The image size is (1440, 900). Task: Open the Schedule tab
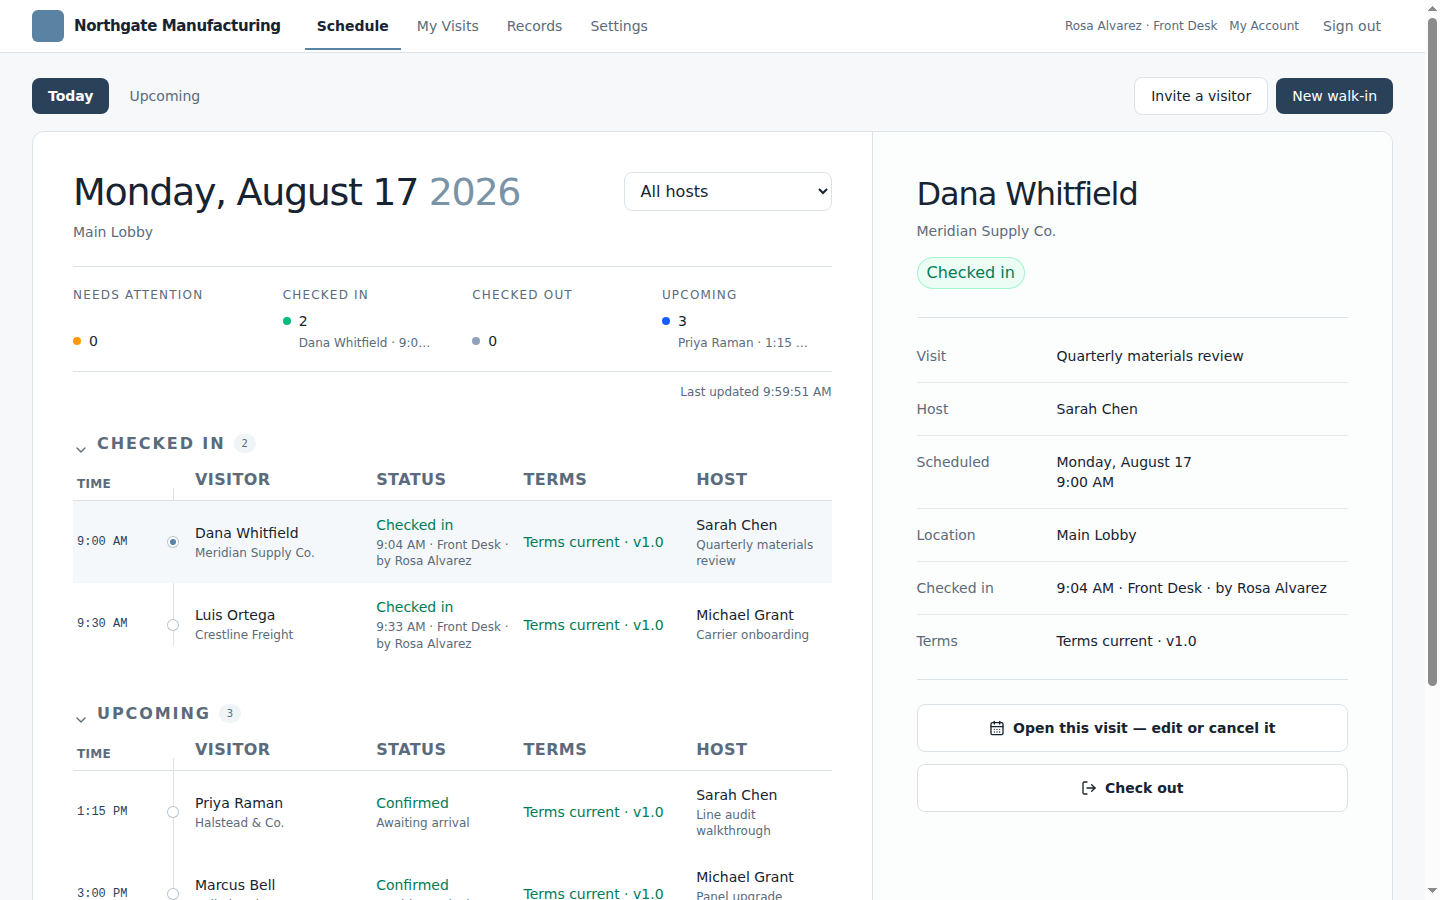tap(352, 26)
